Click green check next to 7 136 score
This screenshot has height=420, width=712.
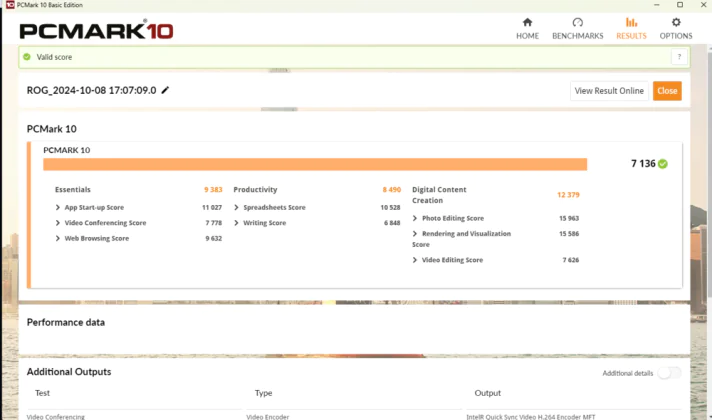[663, 164]
